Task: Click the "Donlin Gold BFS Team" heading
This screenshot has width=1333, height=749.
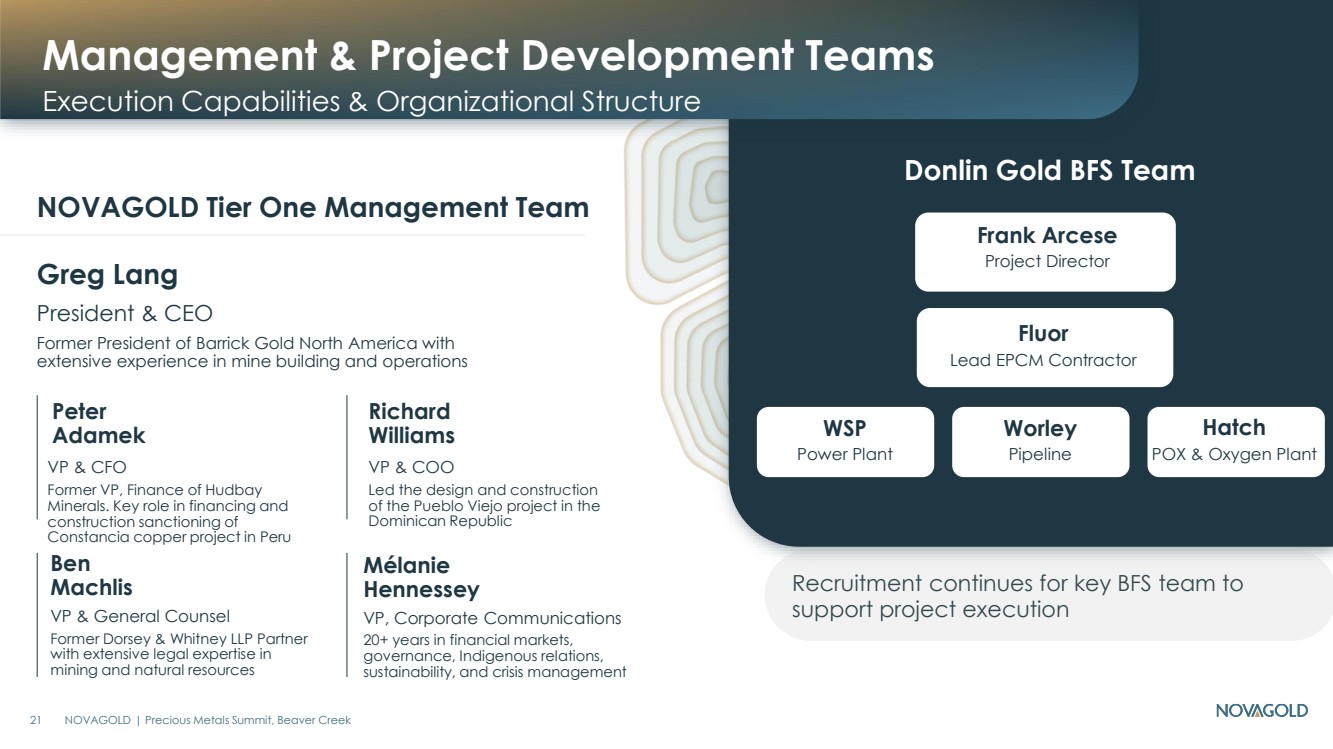Action: 1049,170
